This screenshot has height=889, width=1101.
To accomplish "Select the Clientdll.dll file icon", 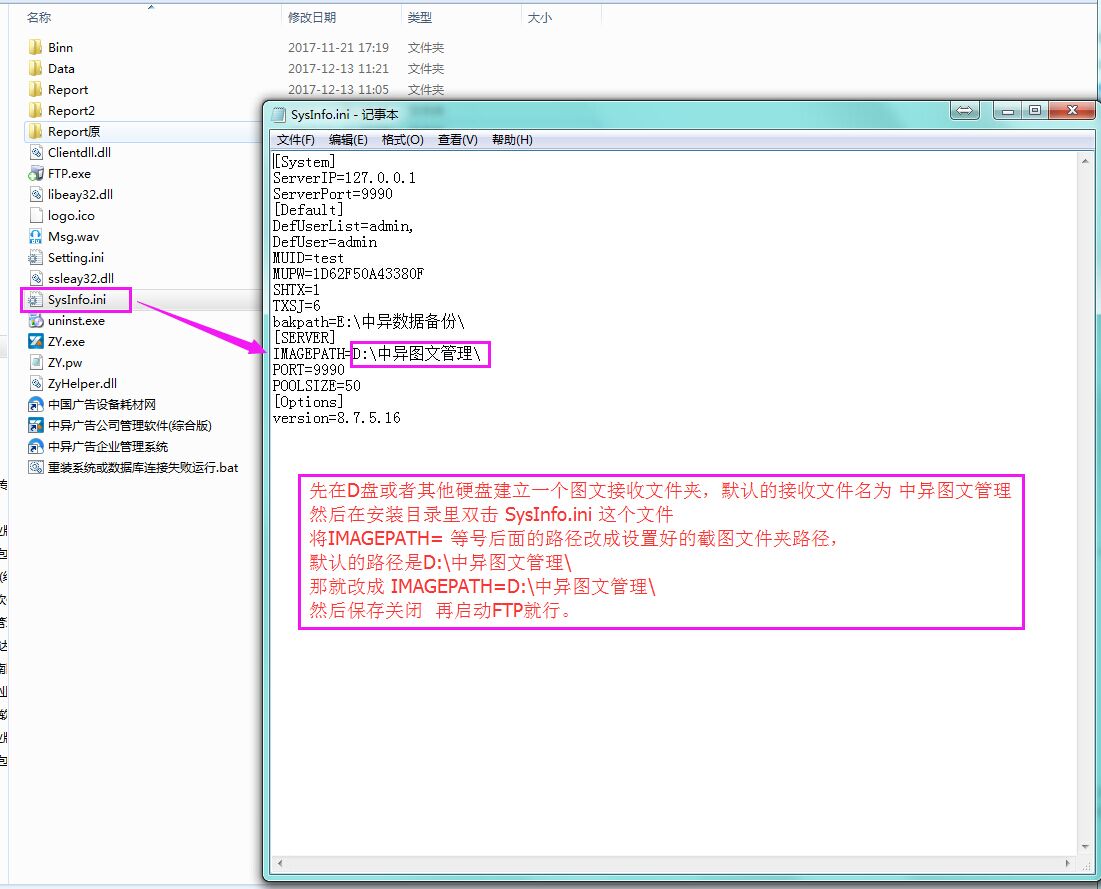I will click(36, 152).
